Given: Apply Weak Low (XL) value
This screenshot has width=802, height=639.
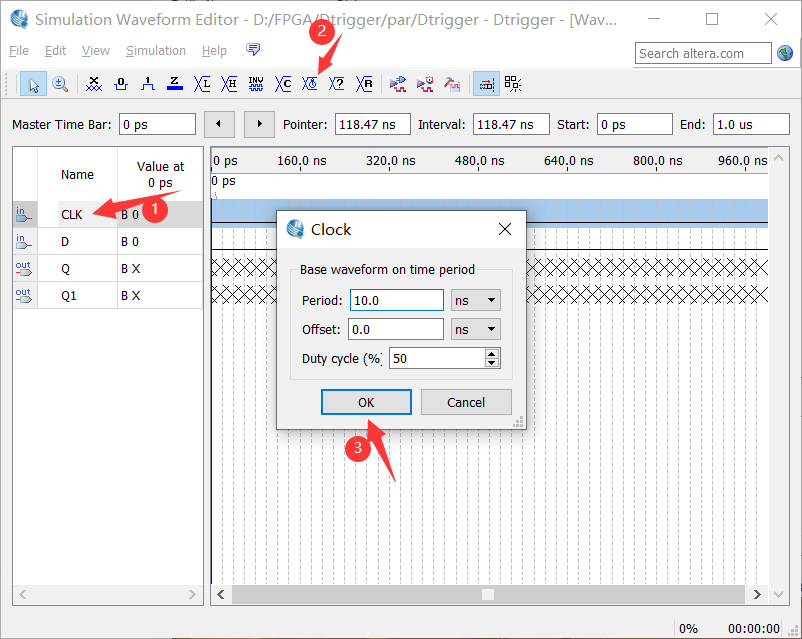Looking at the screenshot, I should 202,84.
